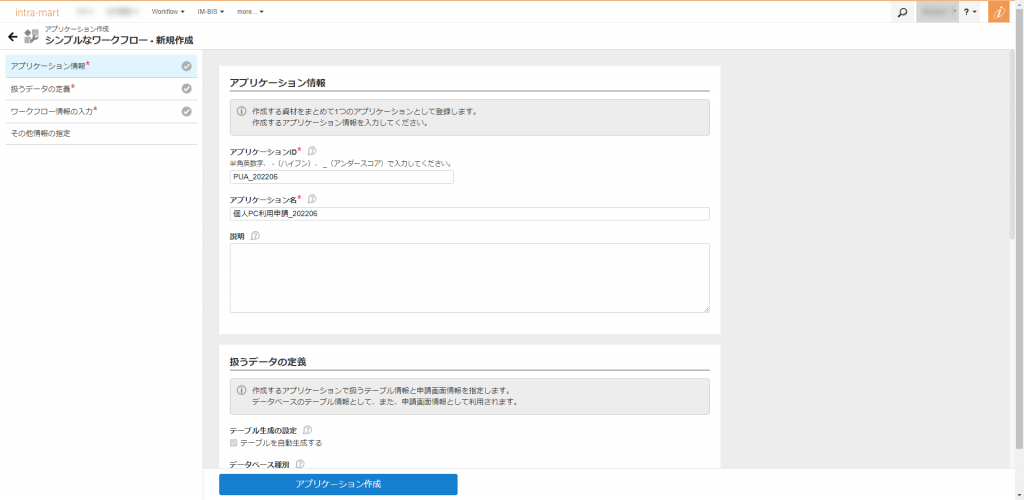Open the IM-BIS dropdown menu
The height and width of the screenshot is (500, 1024).
211,12
